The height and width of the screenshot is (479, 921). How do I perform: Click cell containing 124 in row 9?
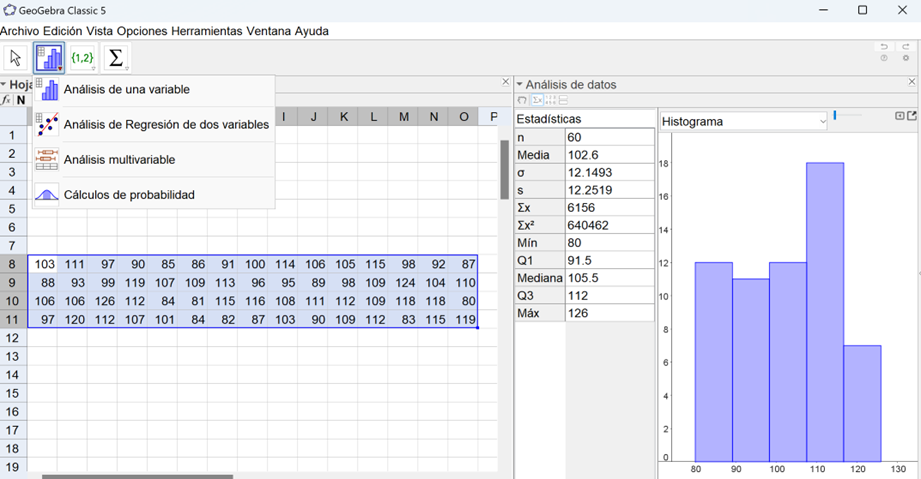[x=404, y=283]
